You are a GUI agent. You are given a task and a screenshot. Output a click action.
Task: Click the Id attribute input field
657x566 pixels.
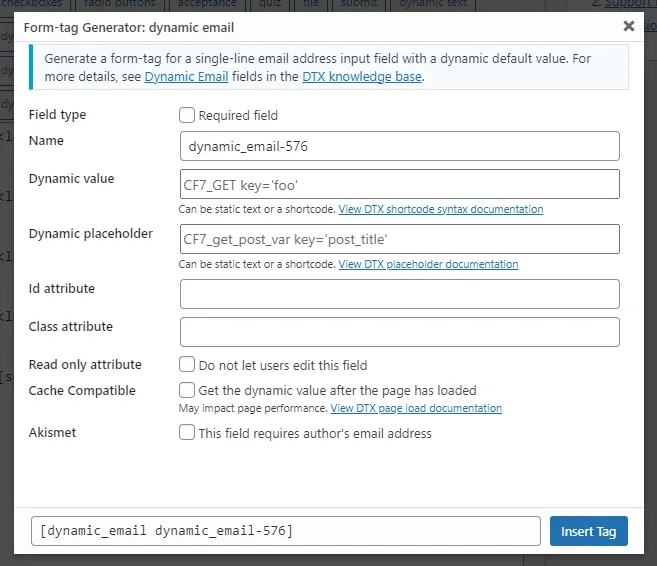[400, 294]
